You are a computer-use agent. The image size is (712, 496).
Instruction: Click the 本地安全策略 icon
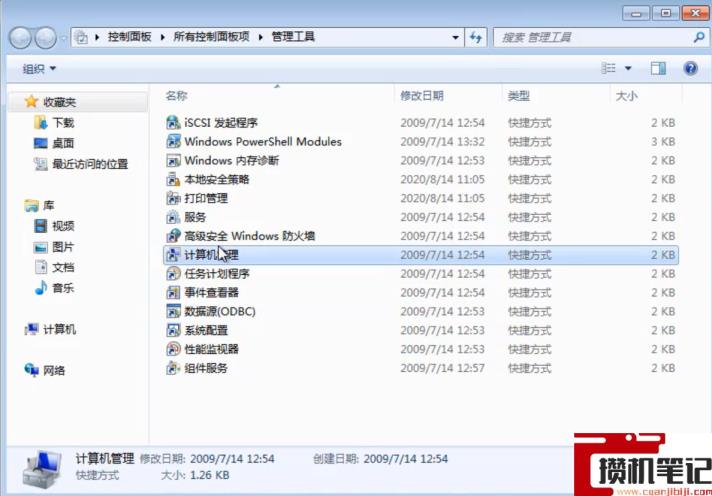[173, 179]
